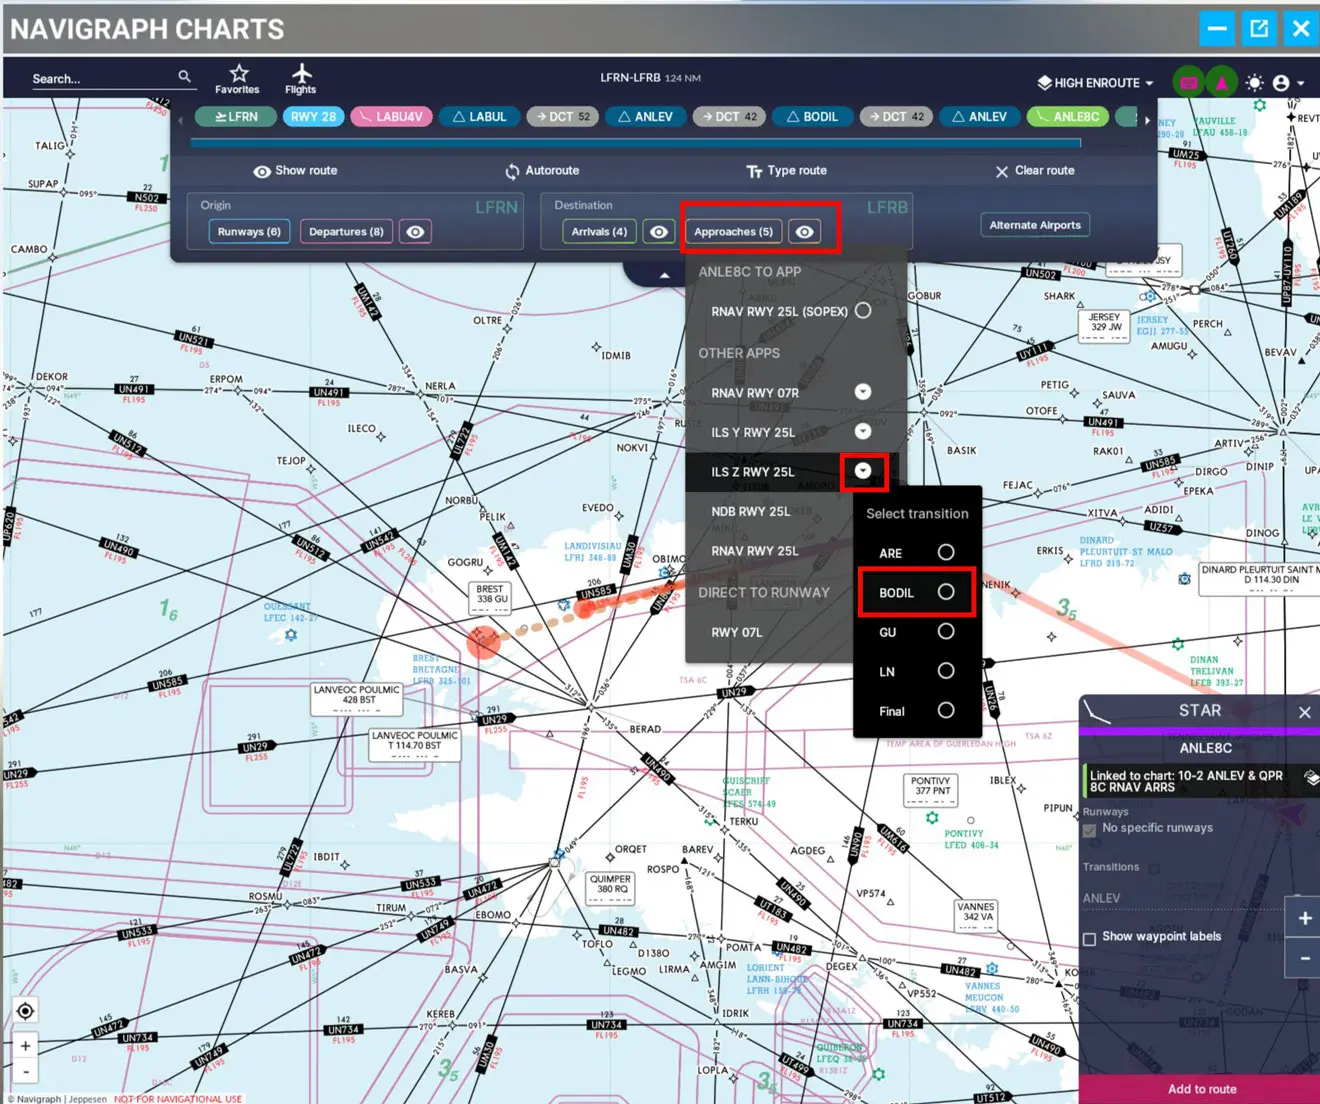Select GU transition radio button
Viewport: 1320px width, 1104px height.
tap(945, 631)
